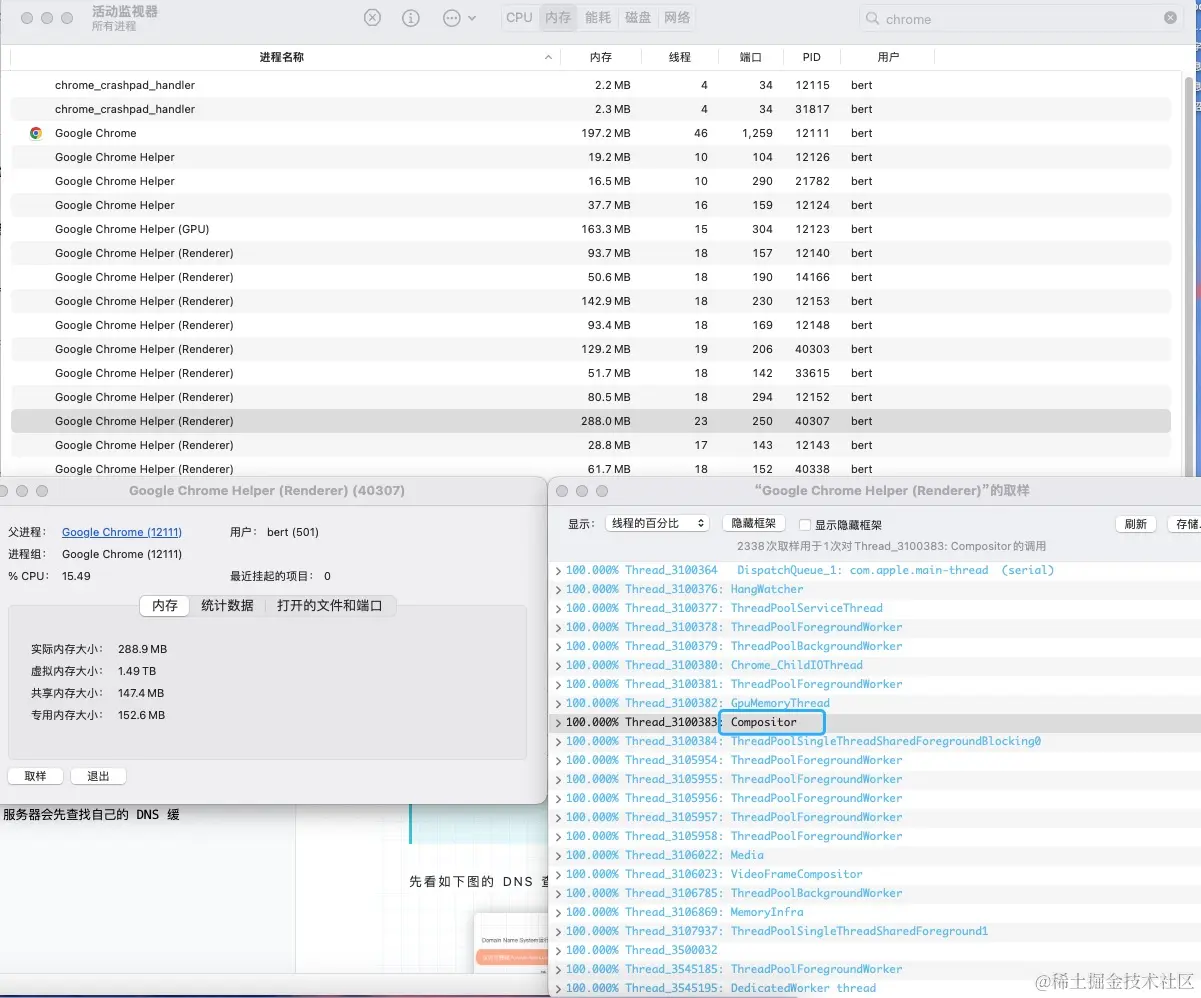Image resolution: width=1201 pixels, height=998 pixels.
Task: Select Google Chrome Helper (GPU) row
Action: pos(590,229)
